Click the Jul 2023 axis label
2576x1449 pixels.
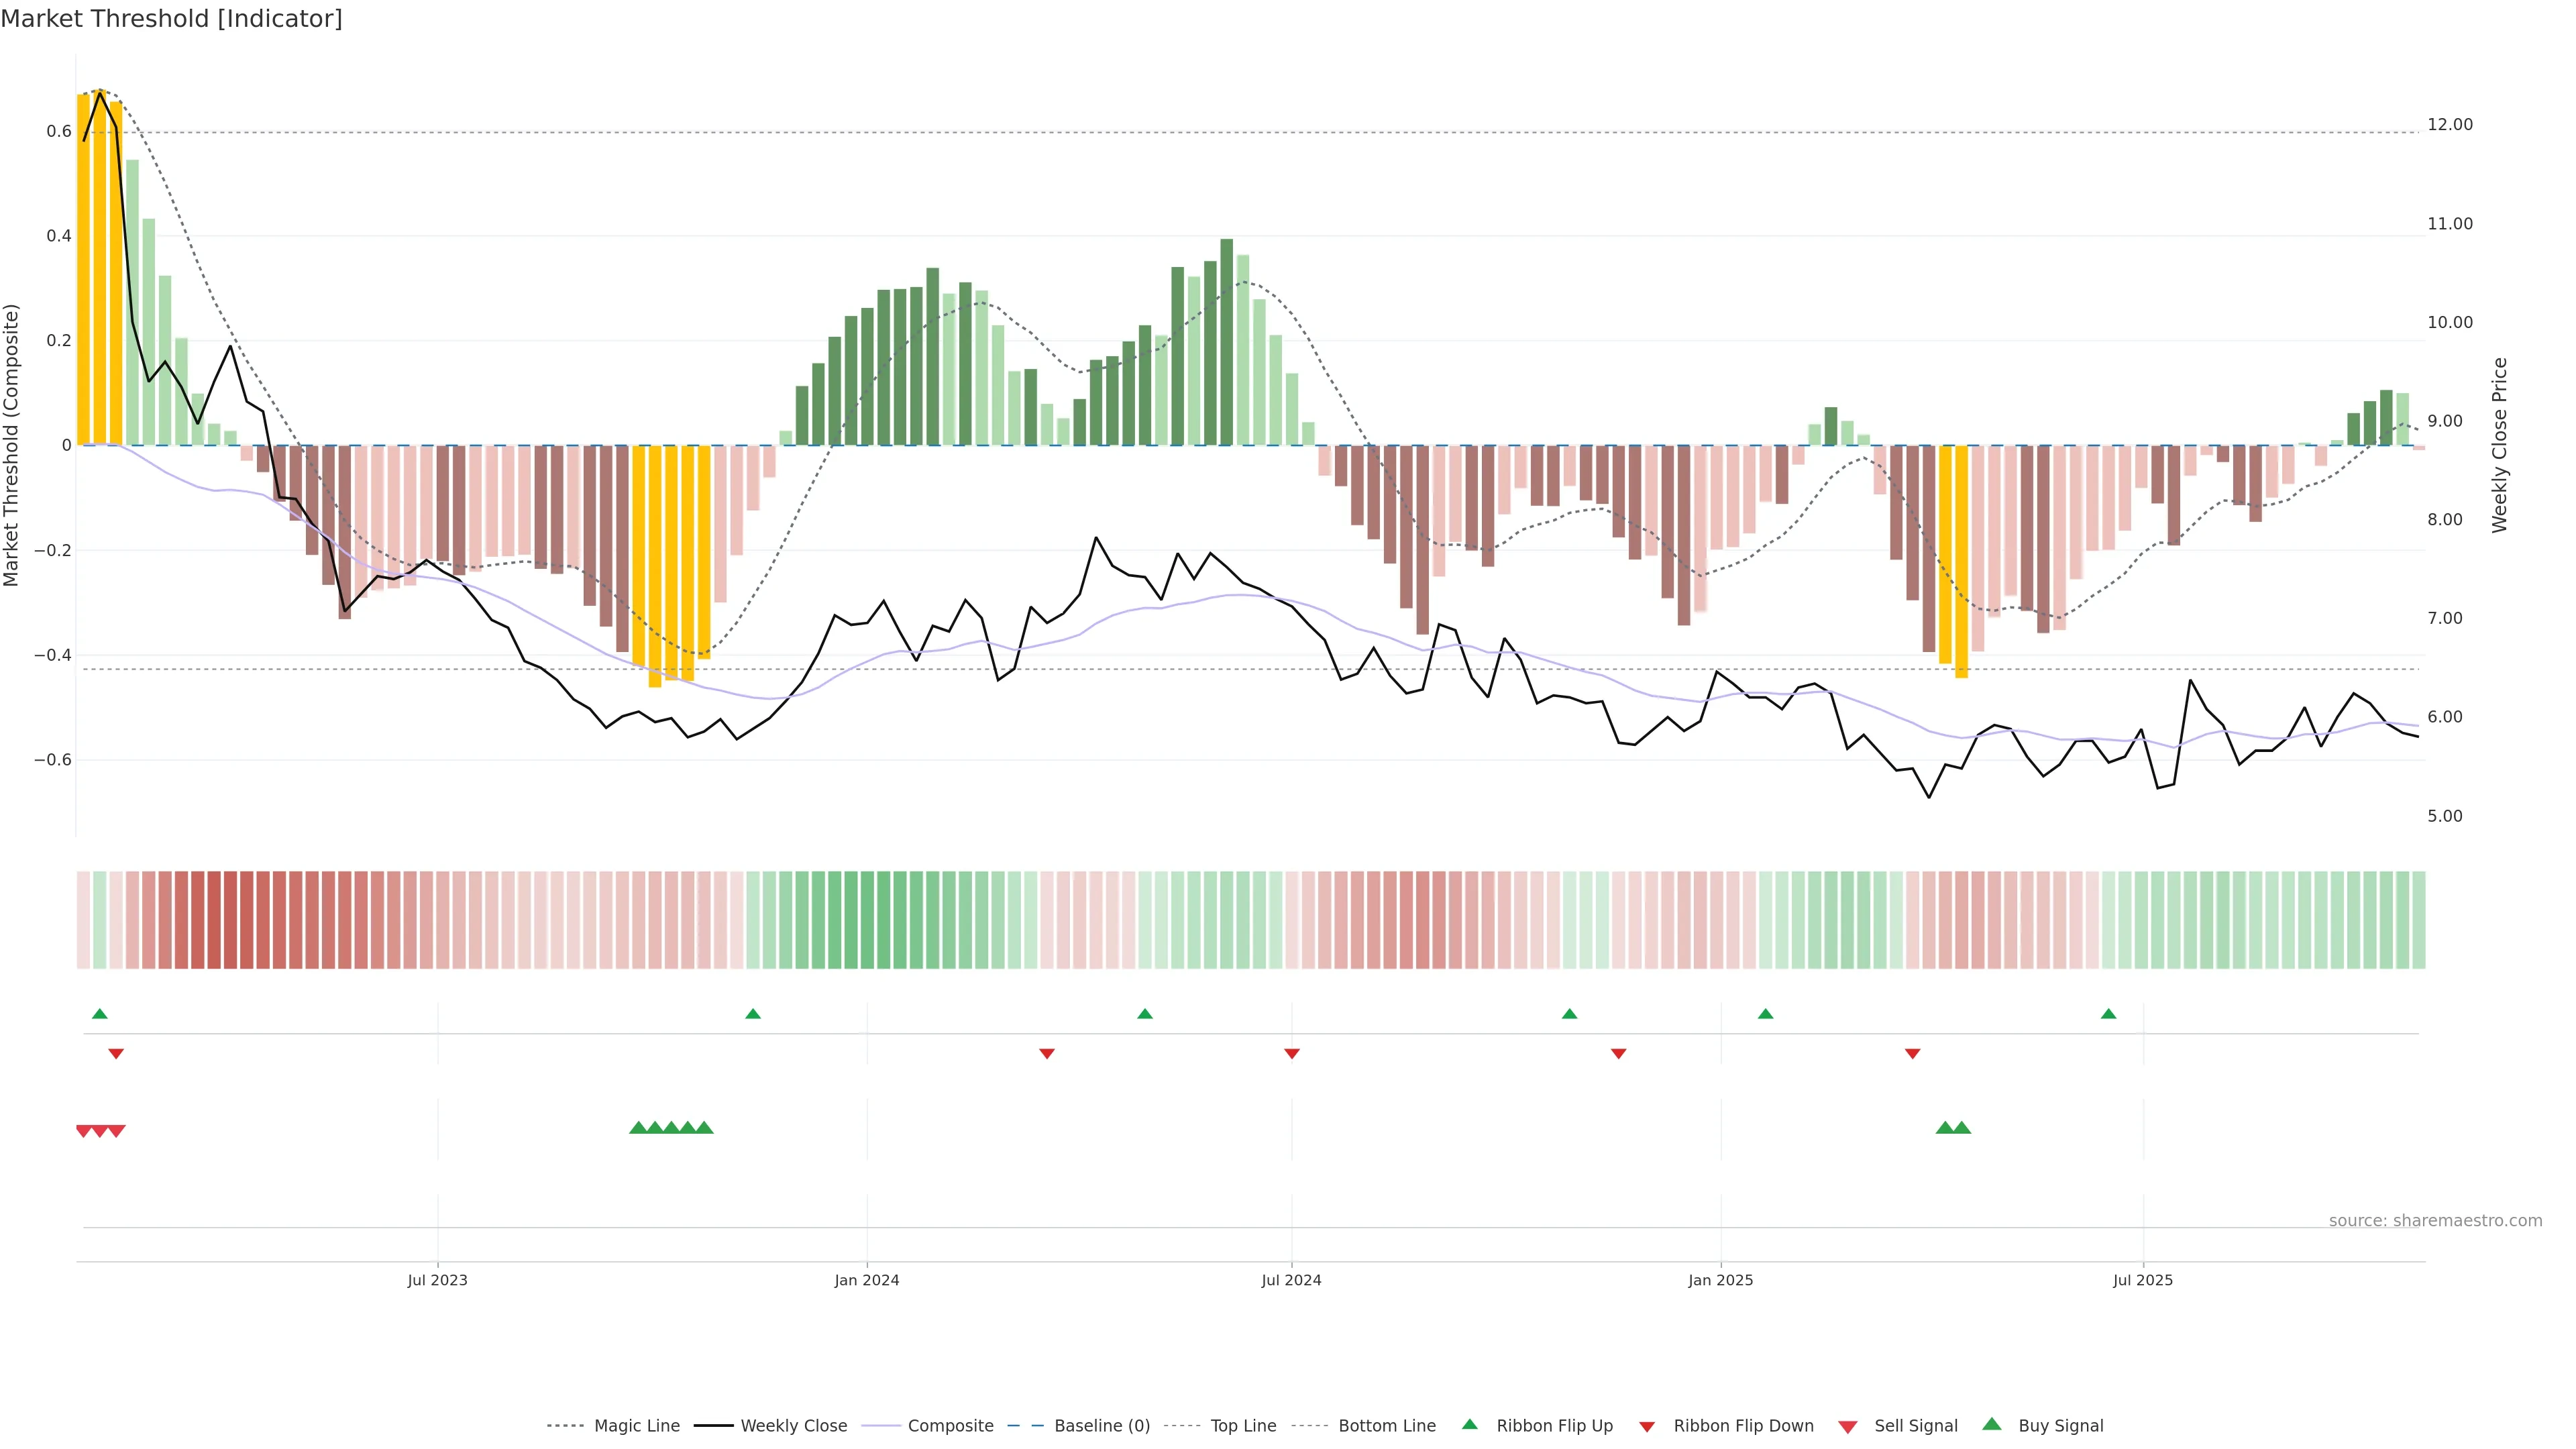pyautogui.click(x=437, y=1280)
